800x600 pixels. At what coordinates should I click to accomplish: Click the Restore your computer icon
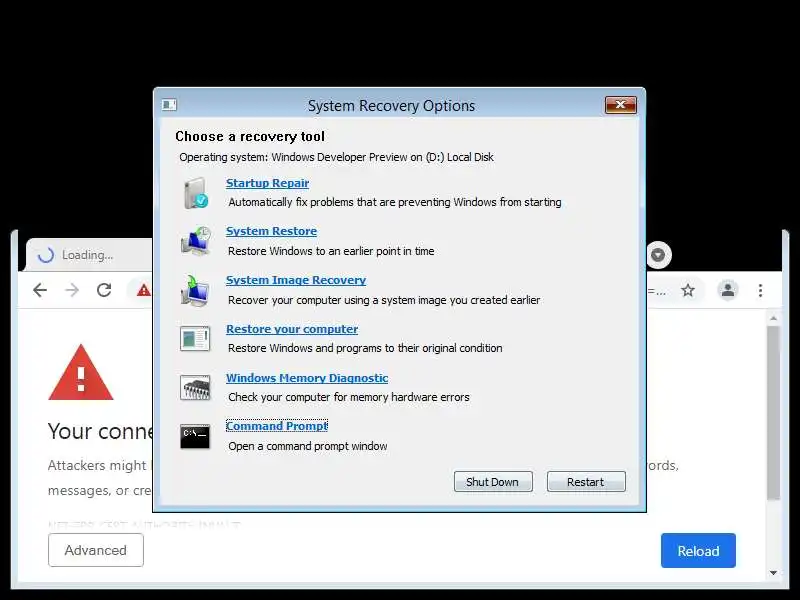coord(195,339)
